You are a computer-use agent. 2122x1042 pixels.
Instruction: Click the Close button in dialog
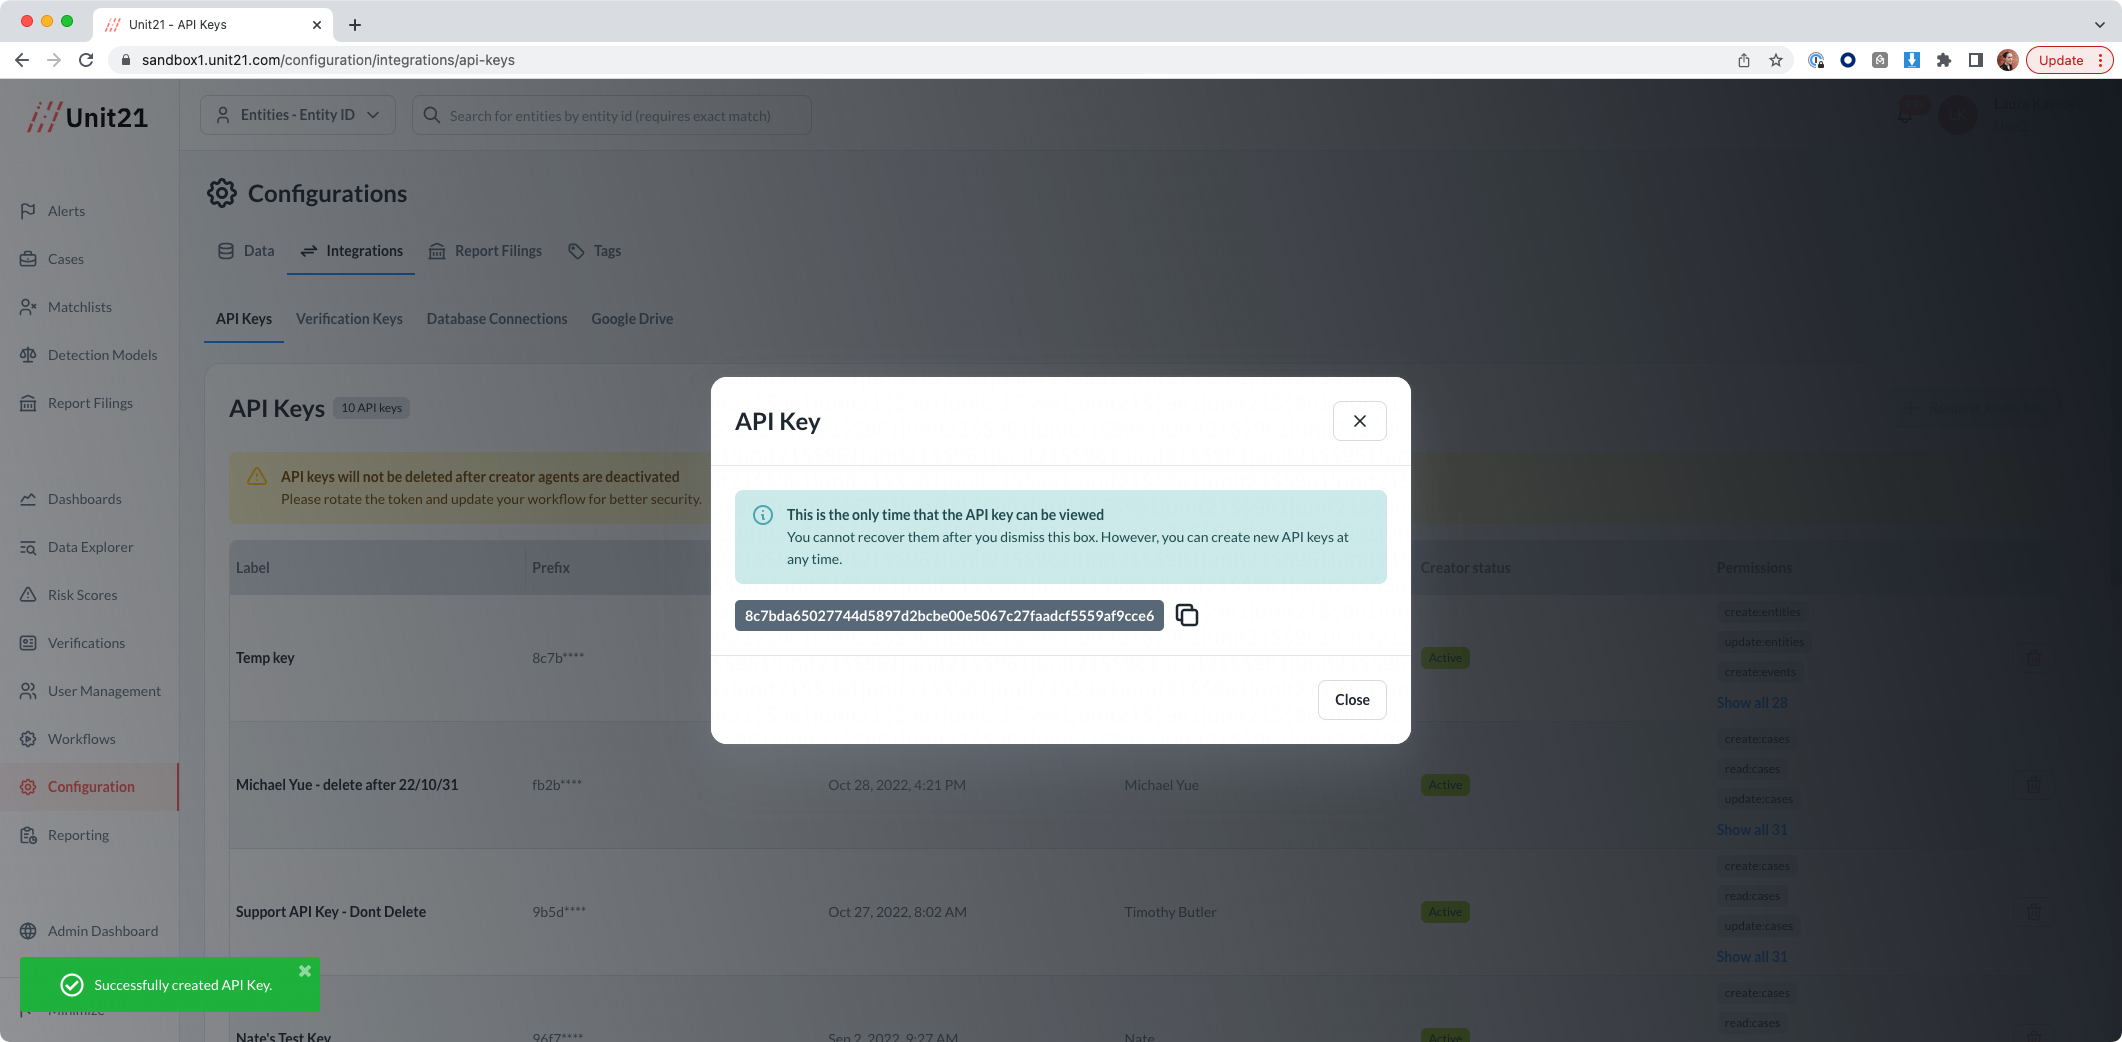(1352, 700)
